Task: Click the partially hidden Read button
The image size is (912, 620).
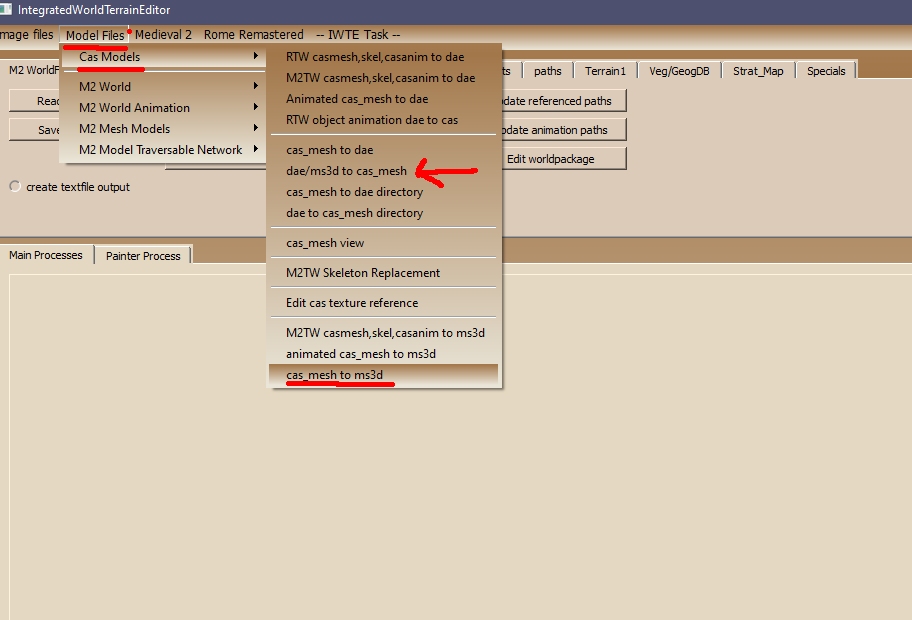Action: click(x=35, y=101)
